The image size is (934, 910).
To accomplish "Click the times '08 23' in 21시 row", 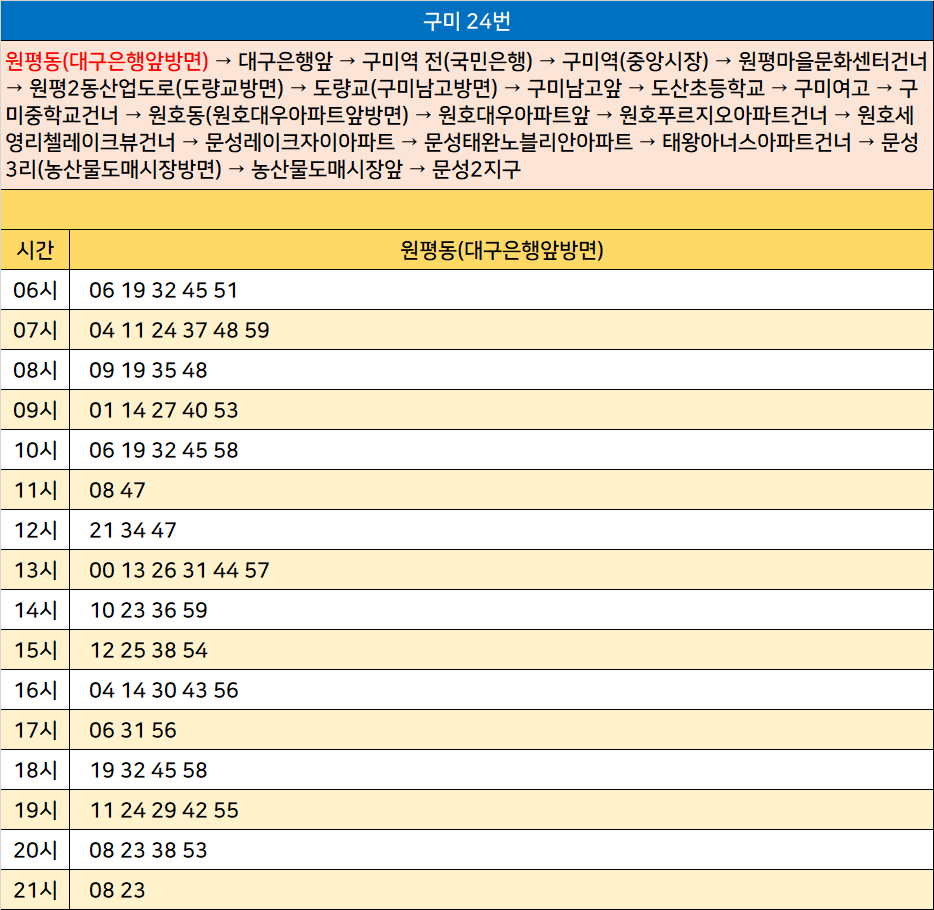I will (117, 890).
